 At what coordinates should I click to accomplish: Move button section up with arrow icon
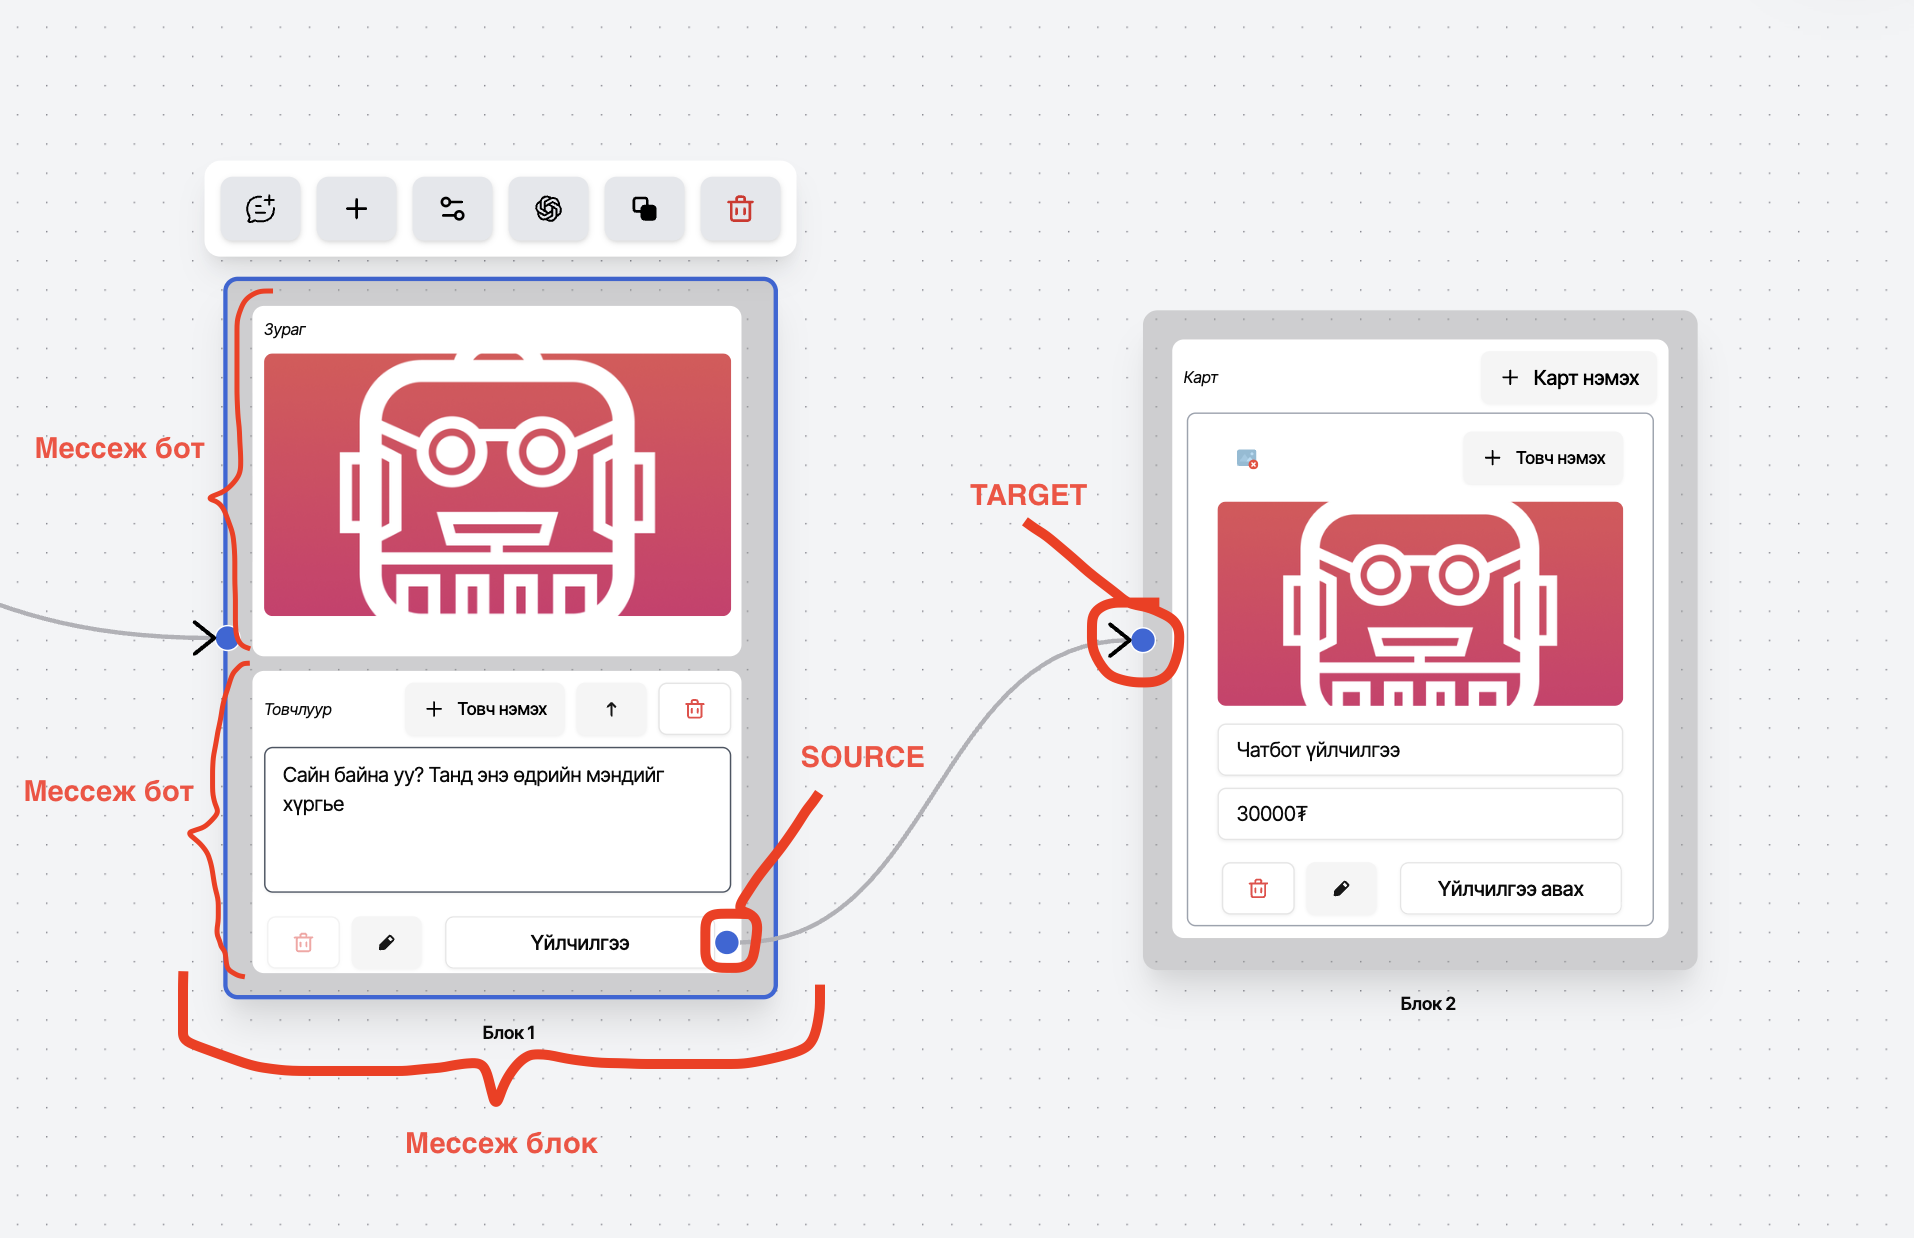[611, 709]
